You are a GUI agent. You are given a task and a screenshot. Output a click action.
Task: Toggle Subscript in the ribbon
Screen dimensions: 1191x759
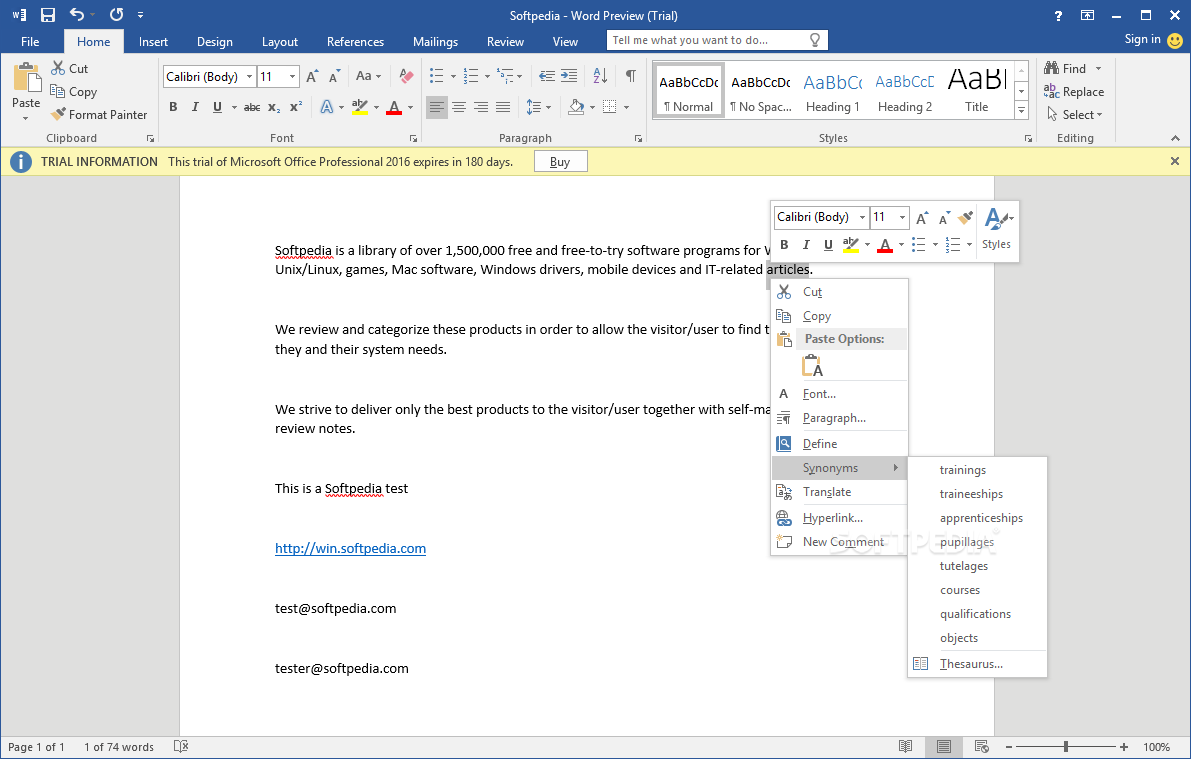coord(274,107)
